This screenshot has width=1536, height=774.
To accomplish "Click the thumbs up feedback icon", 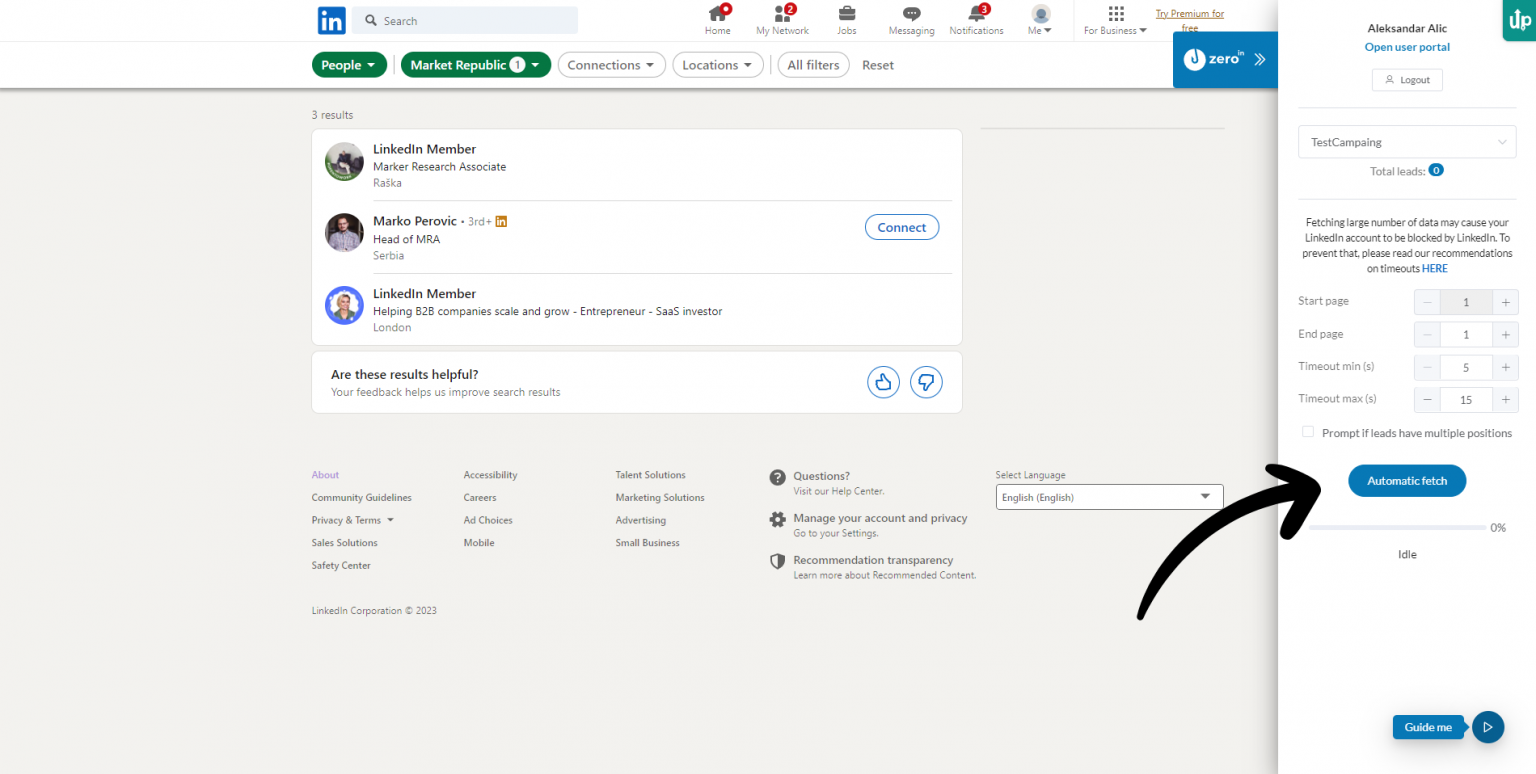I will coord(883,382).
